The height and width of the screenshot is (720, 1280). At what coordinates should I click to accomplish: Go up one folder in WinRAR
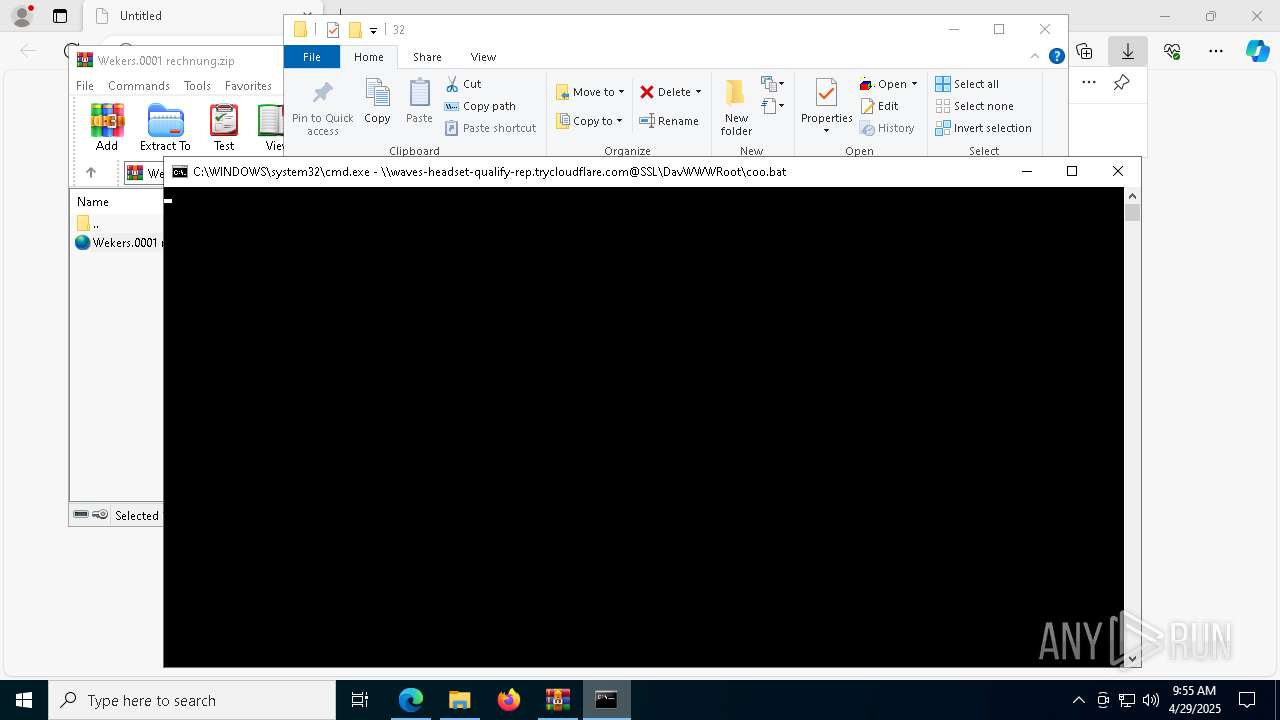pos(91,172)
